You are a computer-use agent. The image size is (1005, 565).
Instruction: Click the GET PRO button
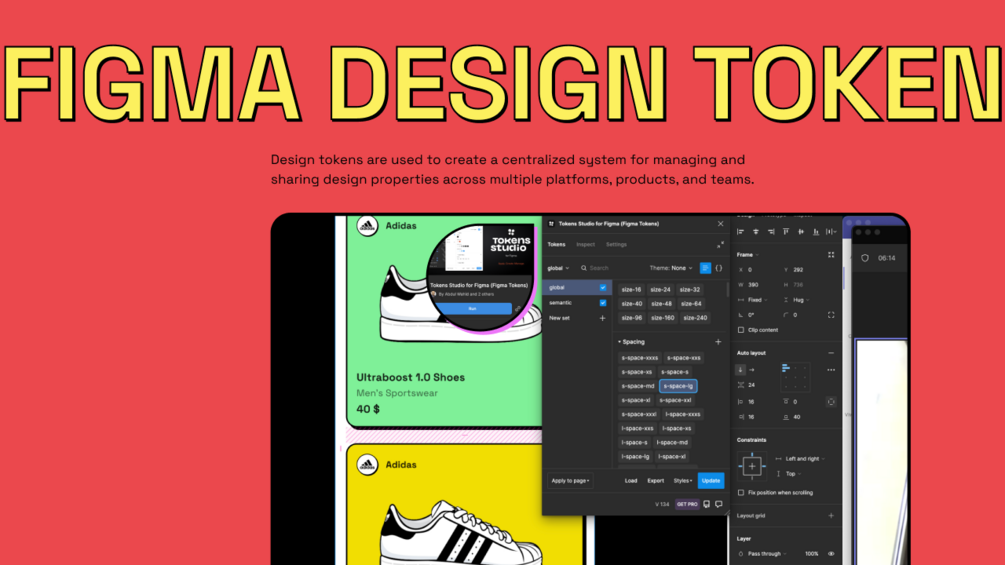point(687,505)
